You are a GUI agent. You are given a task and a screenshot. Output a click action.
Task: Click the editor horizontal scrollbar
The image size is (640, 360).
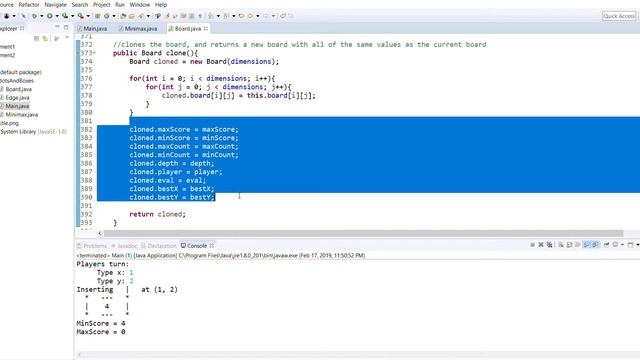363,233
